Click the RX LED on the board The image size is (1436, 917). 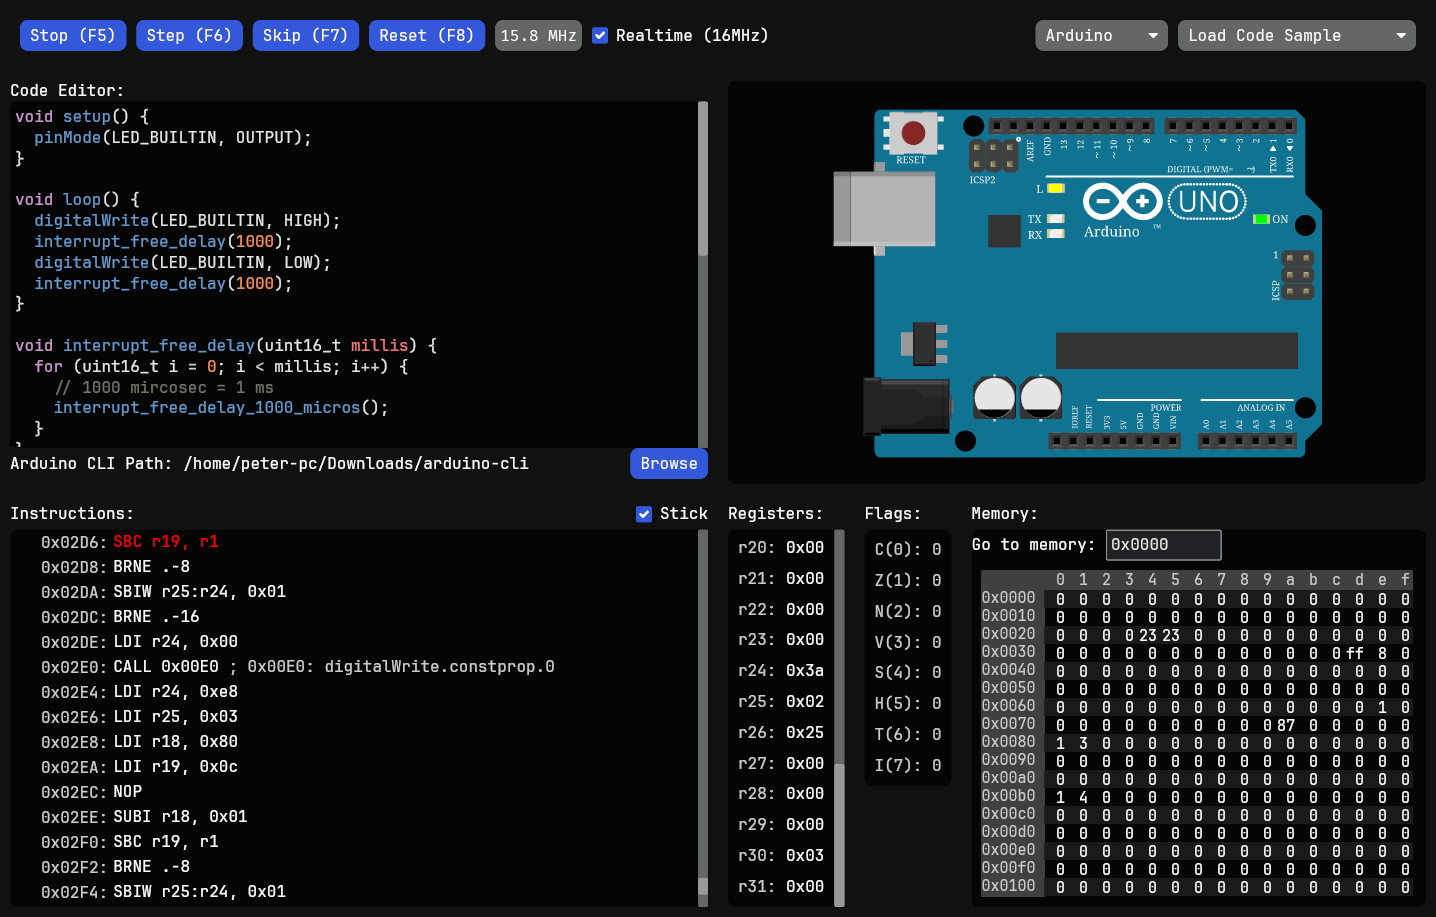point(1056,235)
